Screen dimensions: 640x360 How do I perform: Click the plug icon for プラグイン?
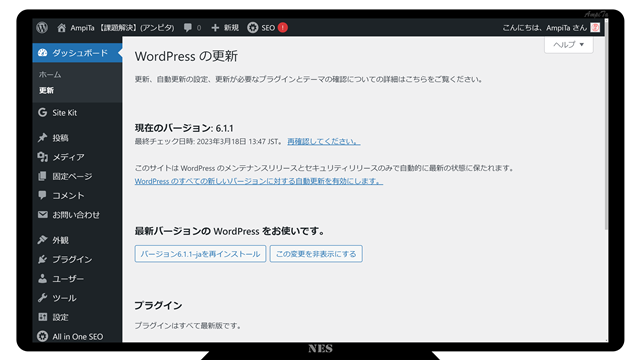[42, 259]
